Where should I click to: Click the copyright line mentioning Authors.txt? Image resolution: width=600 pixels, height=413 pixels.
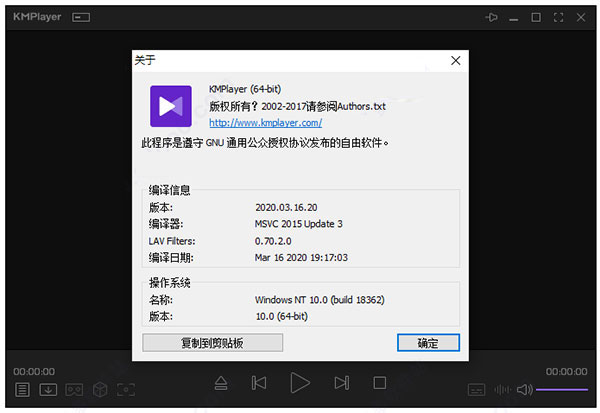[x=297, y=106]
